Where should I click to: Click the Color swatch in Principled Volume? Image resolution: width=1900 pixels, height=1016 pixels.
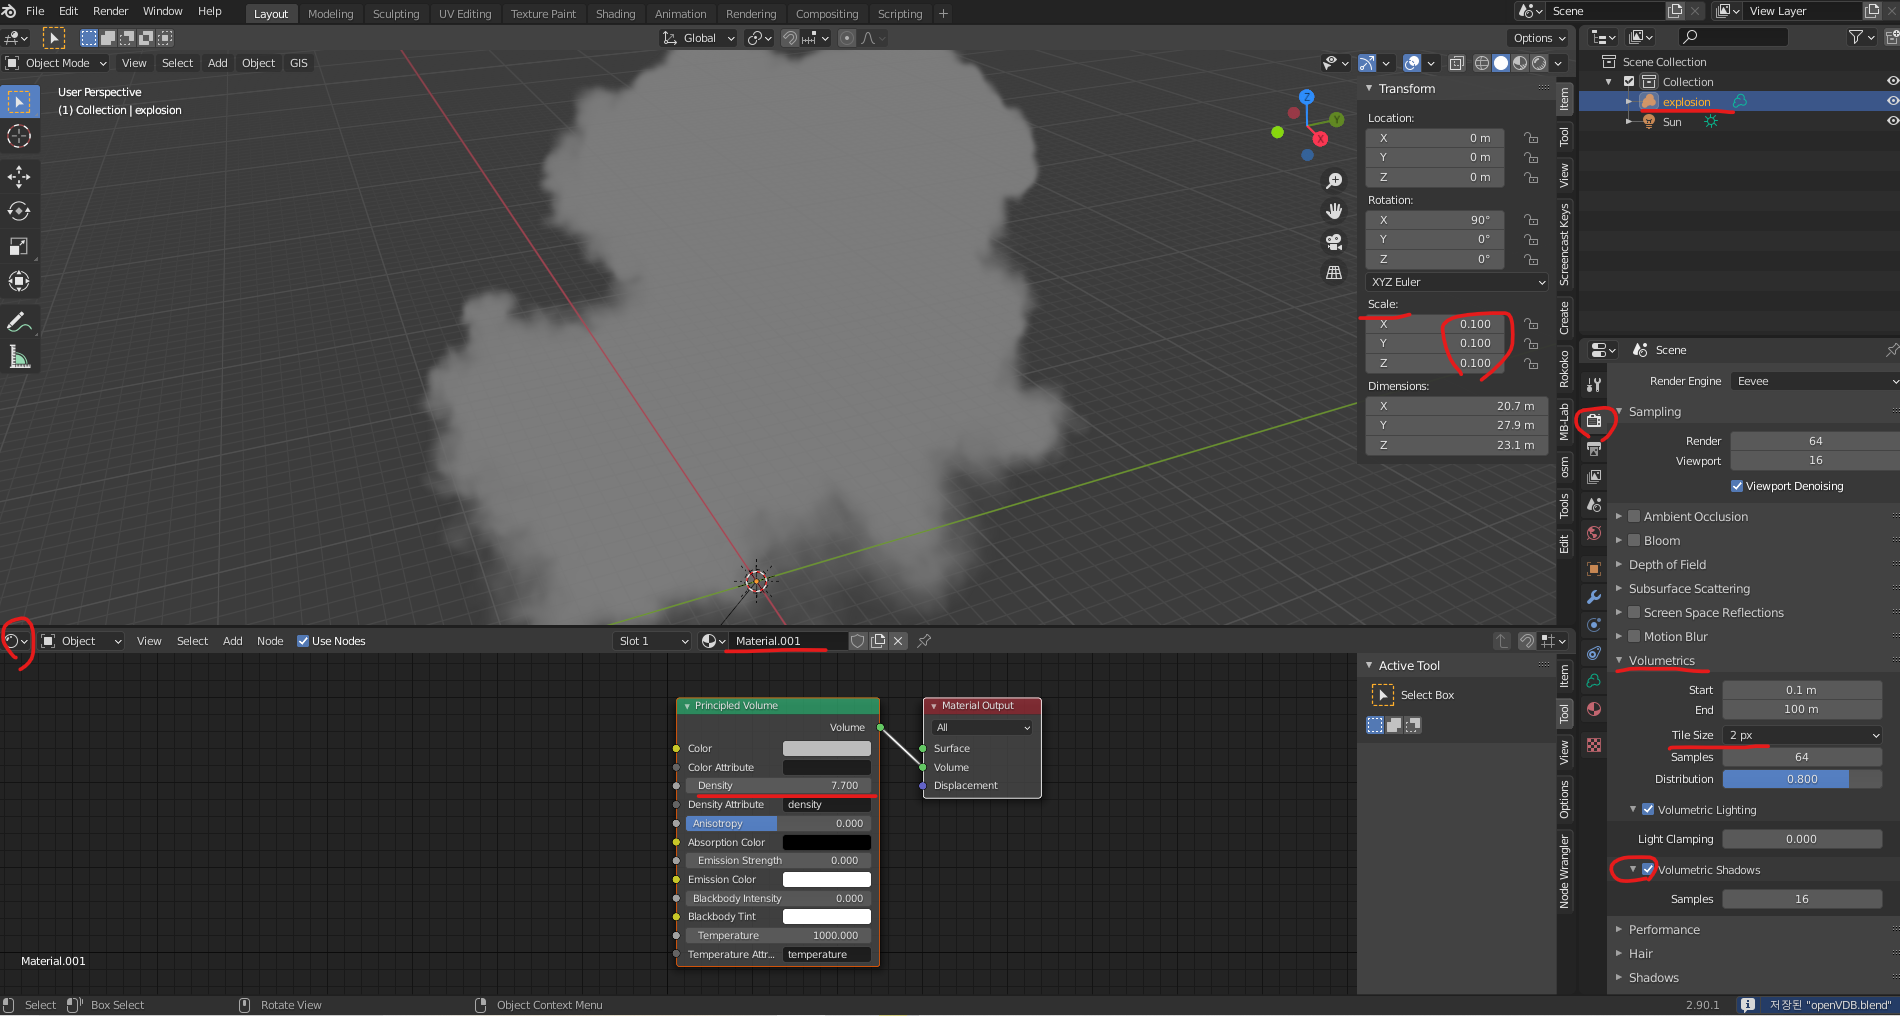tap(826, 749)
